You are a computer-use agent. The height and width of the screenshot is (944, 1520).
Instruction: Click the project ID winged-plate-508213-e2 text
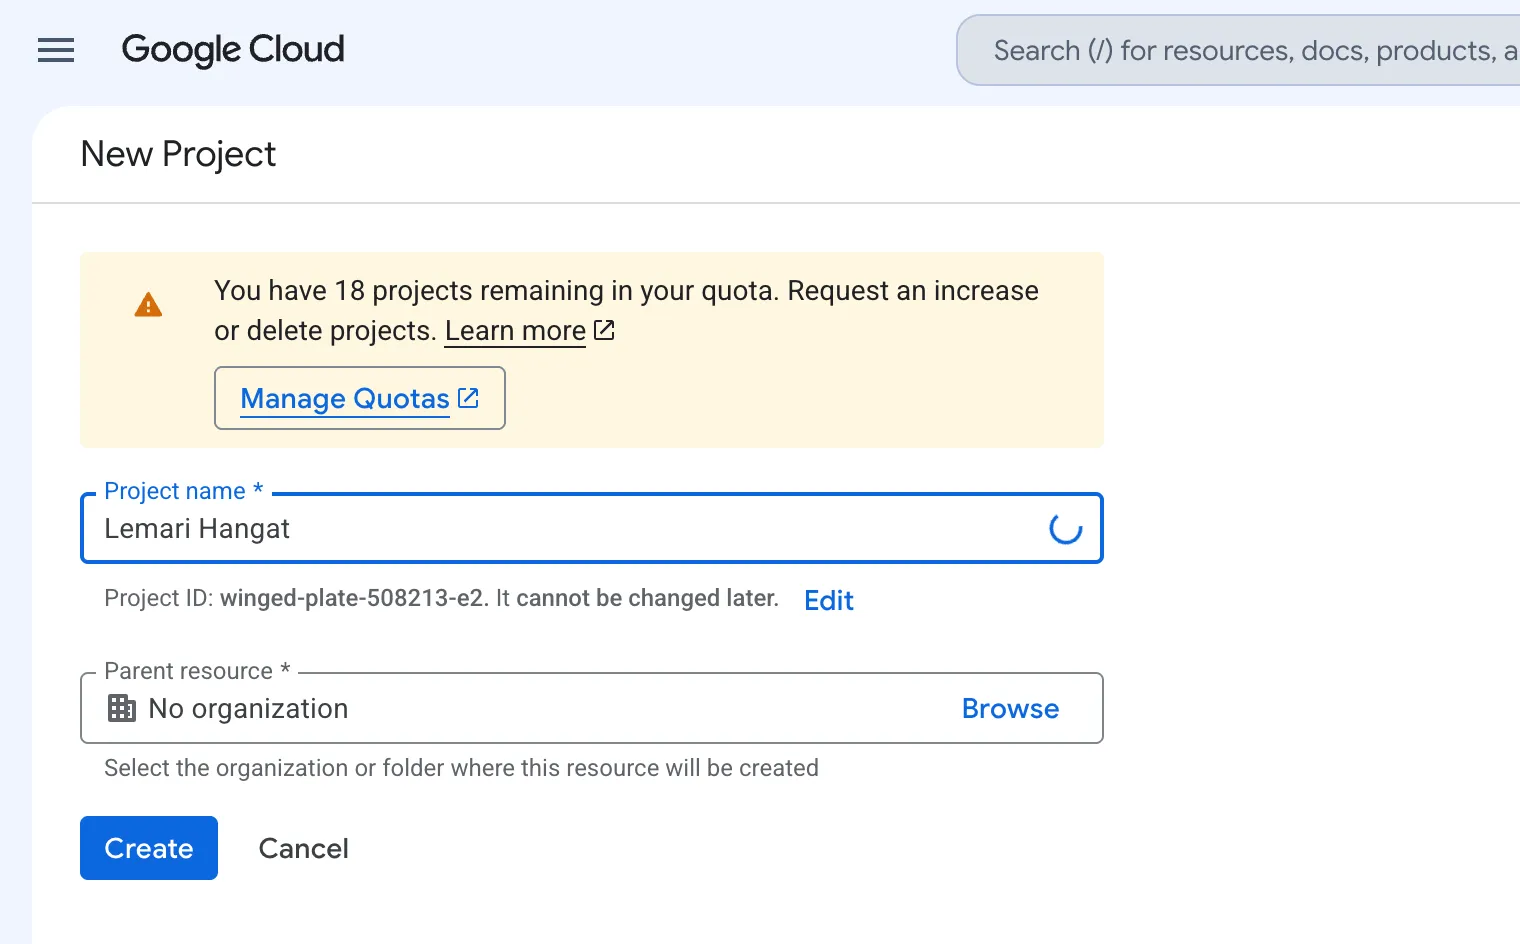[352, 598]
